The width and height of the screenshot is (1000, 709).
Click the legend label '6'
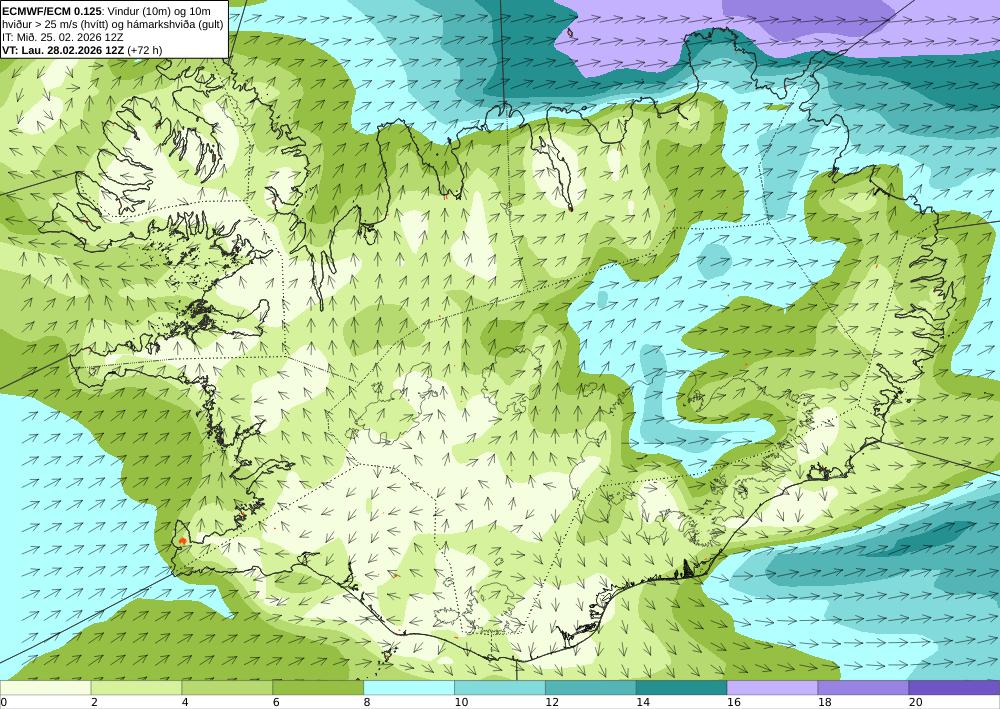[x=276, y=702]
